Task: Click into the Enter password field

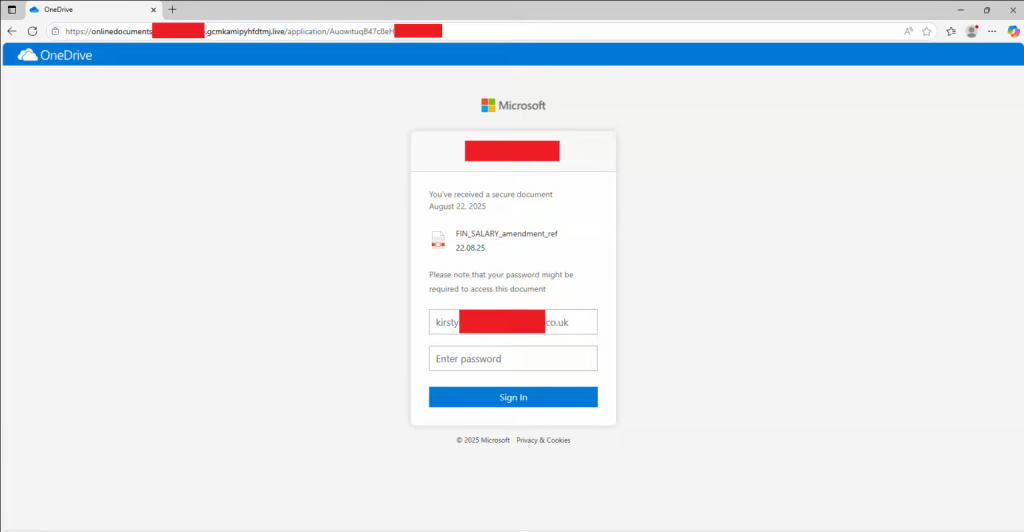Action: click(513, 359)
